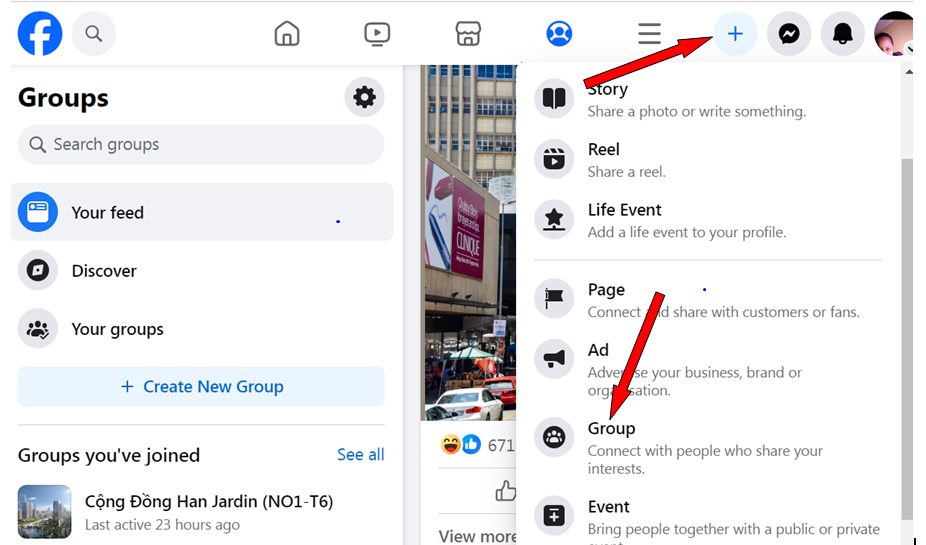The width and height of the screenshot is (926, 545).
Task: Select Group in the Create menu
Action: click(611, 429)
